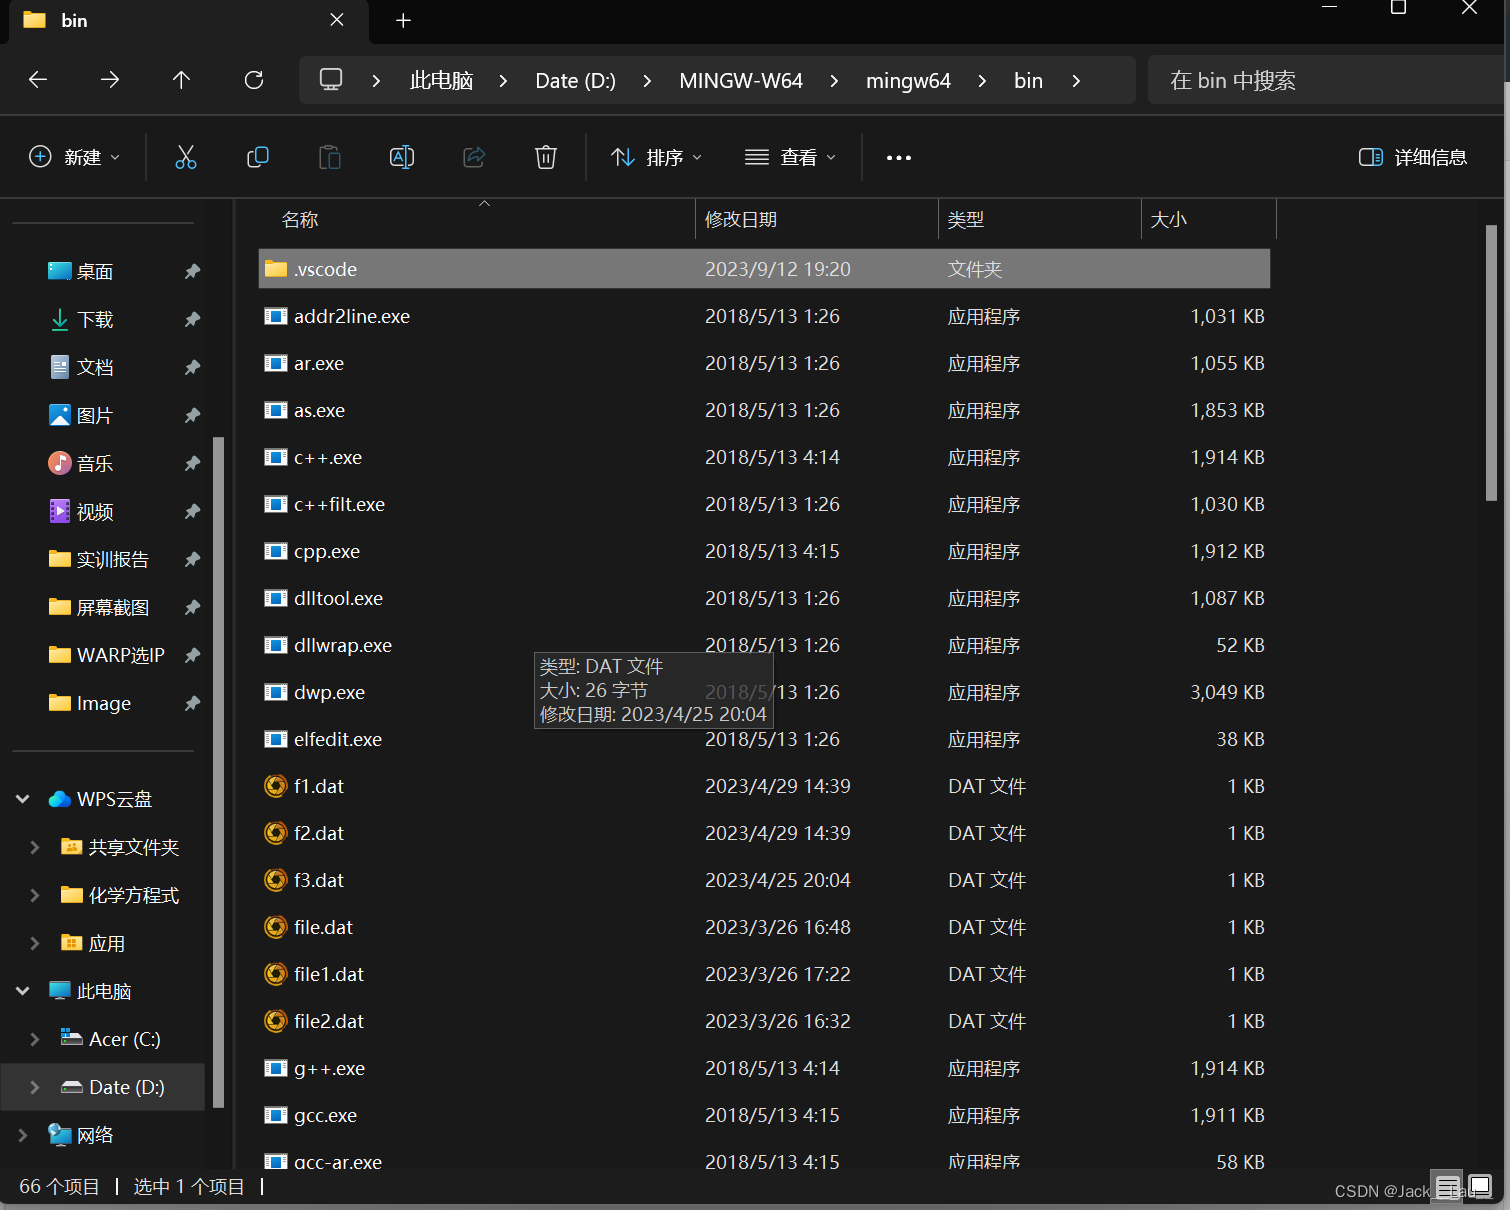
Task: Refresh the current folder view
Action: pos(254,80)
